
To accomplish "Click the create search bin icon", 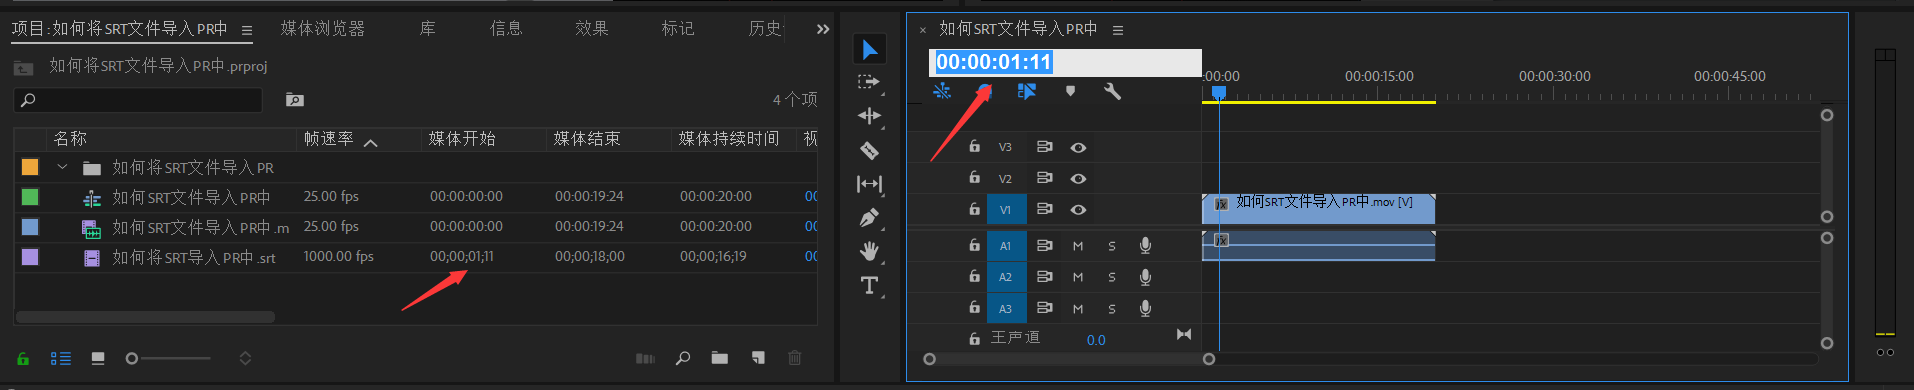I will (294, 100).
